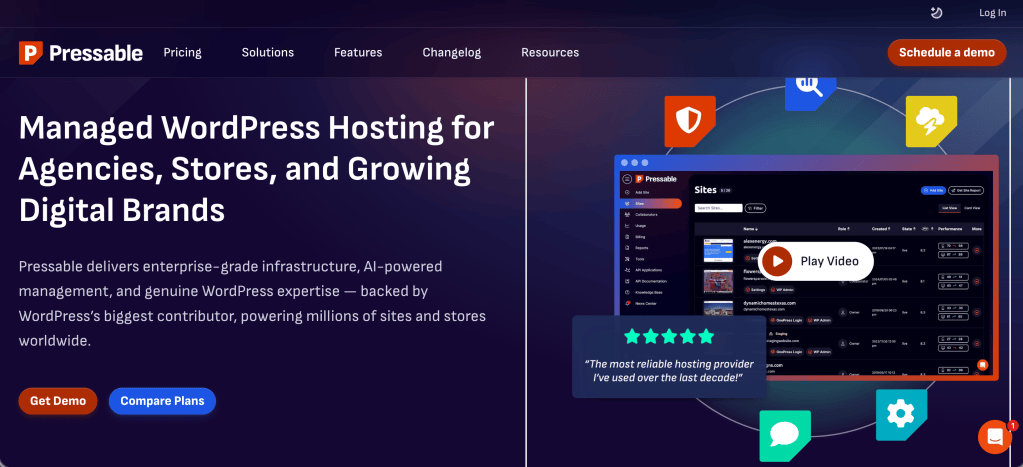
Task: Click the "most reliable hosting provider" testimonial
Action: pyautogui.click(x=669, y=370)
